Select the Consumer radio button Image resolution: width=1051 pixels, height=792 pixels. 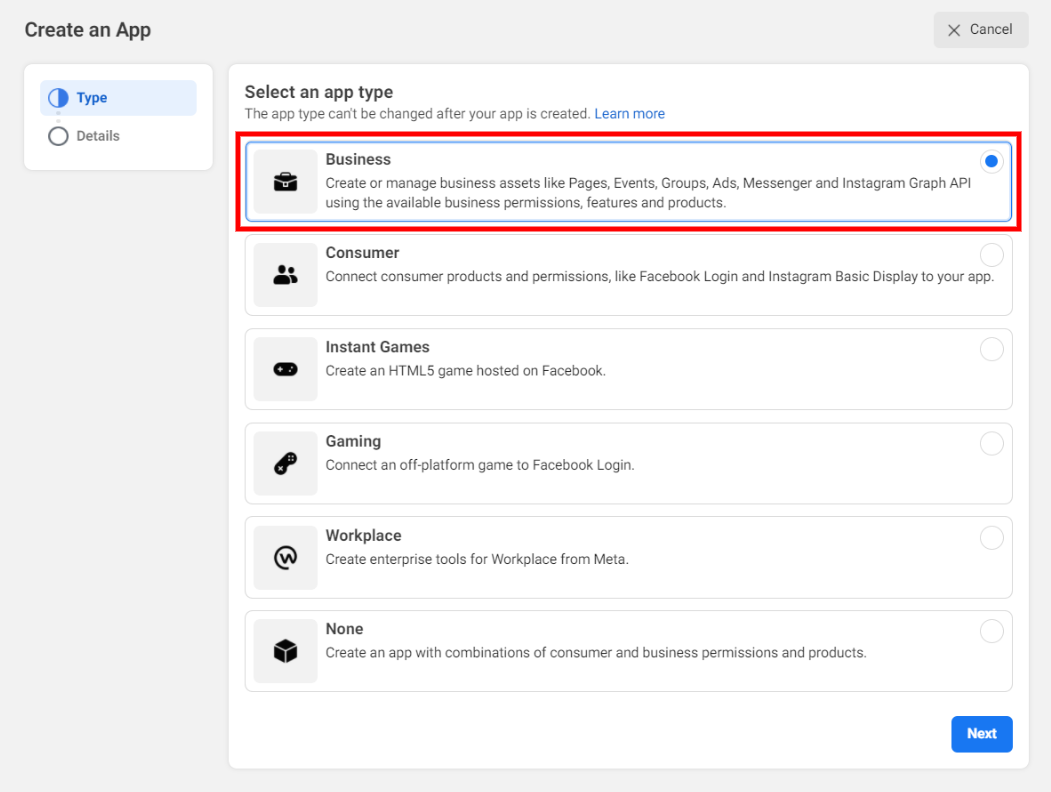(x=991, y=255)
